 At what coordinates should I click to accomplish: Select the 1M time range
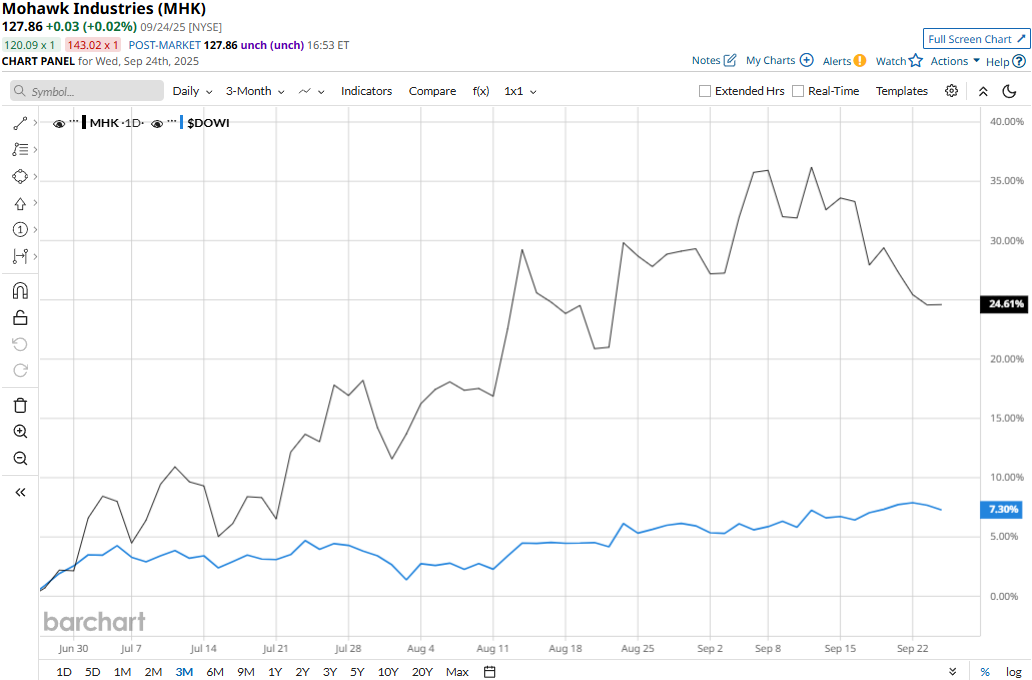point(122,671)
